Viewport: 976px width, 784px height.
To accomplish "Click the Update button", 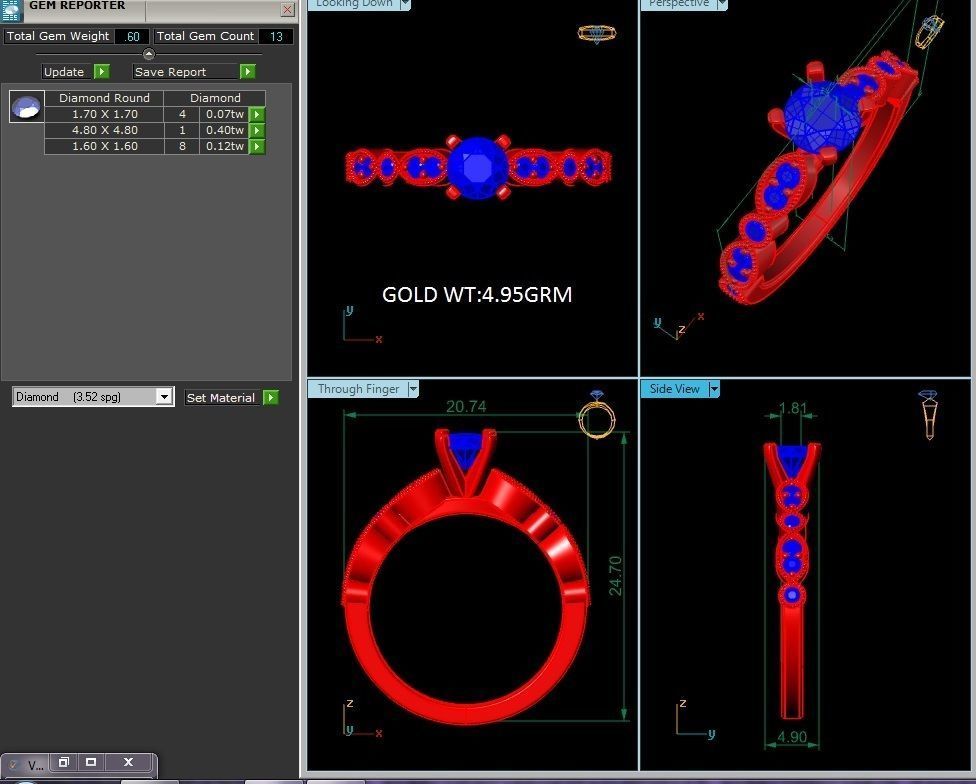I will (x=67, y=72).
